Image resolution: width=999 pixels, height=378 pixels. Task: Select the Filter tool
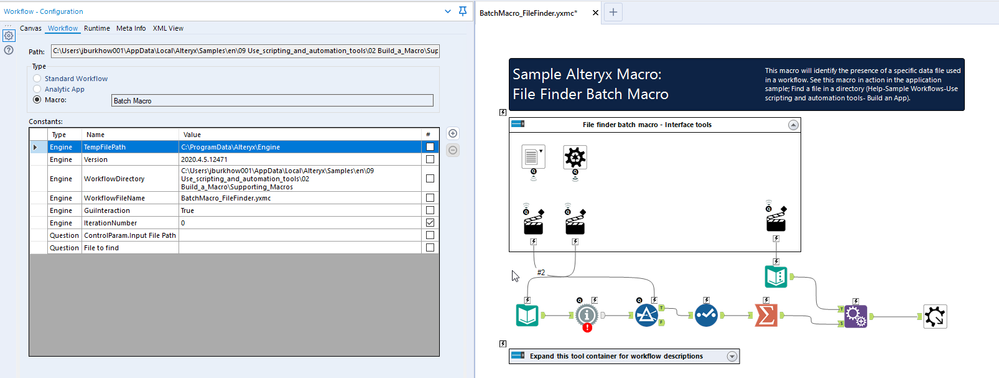[646, 315]
